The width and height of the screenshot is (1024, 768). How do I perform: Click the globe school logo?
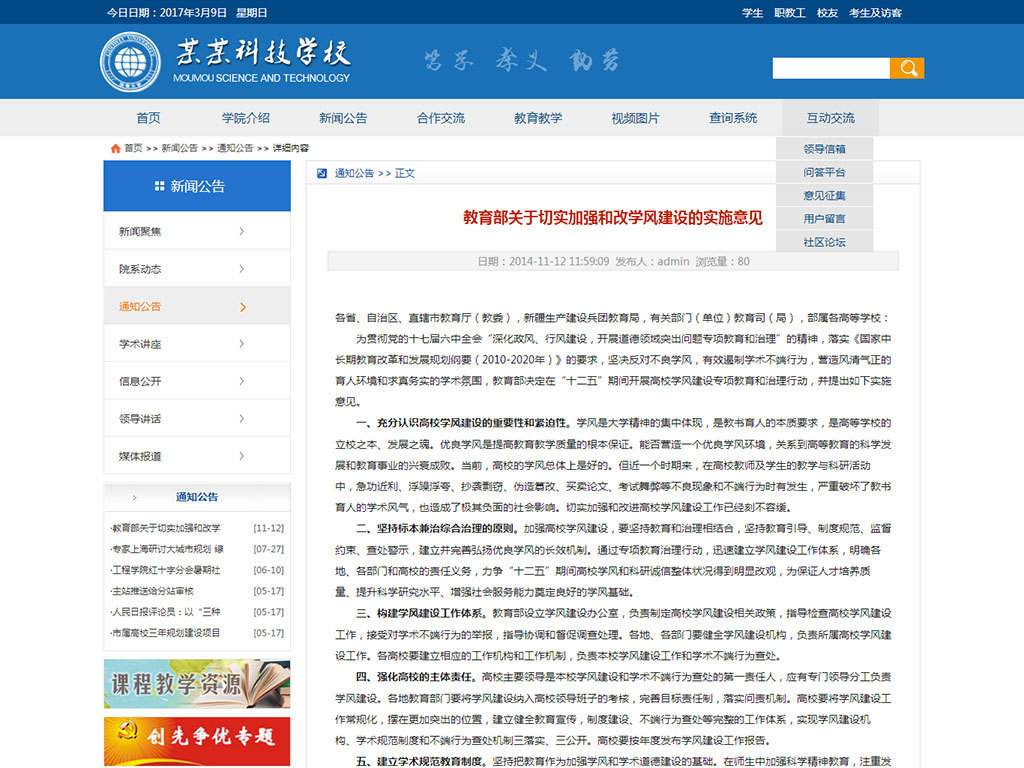point(130,62)
